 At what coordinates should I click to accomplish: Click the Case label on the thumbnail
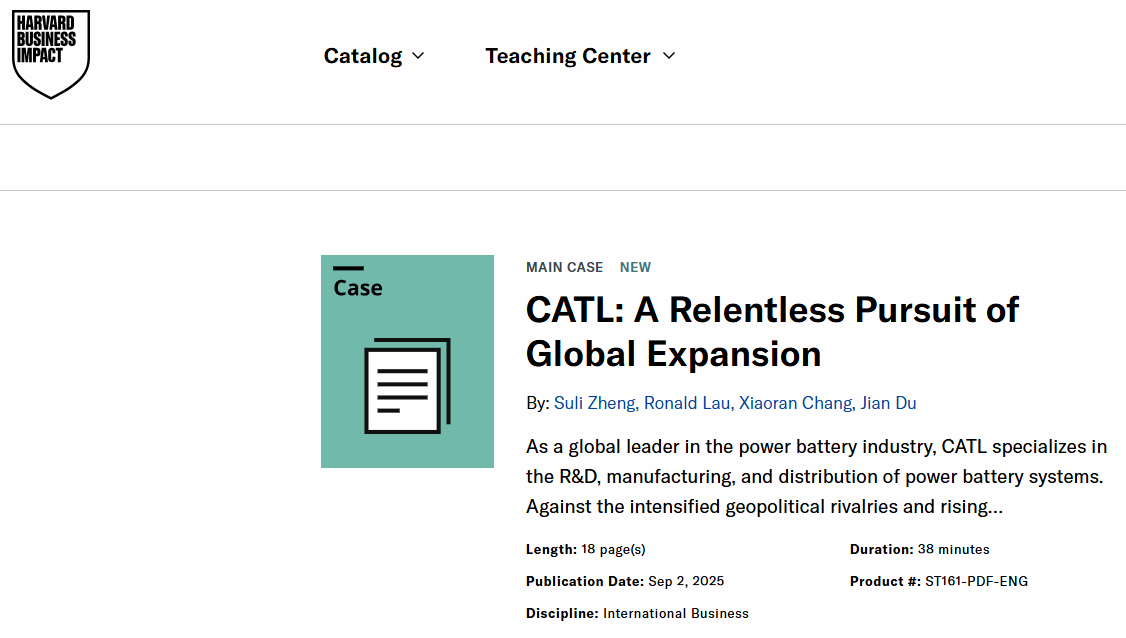(358, 288)
